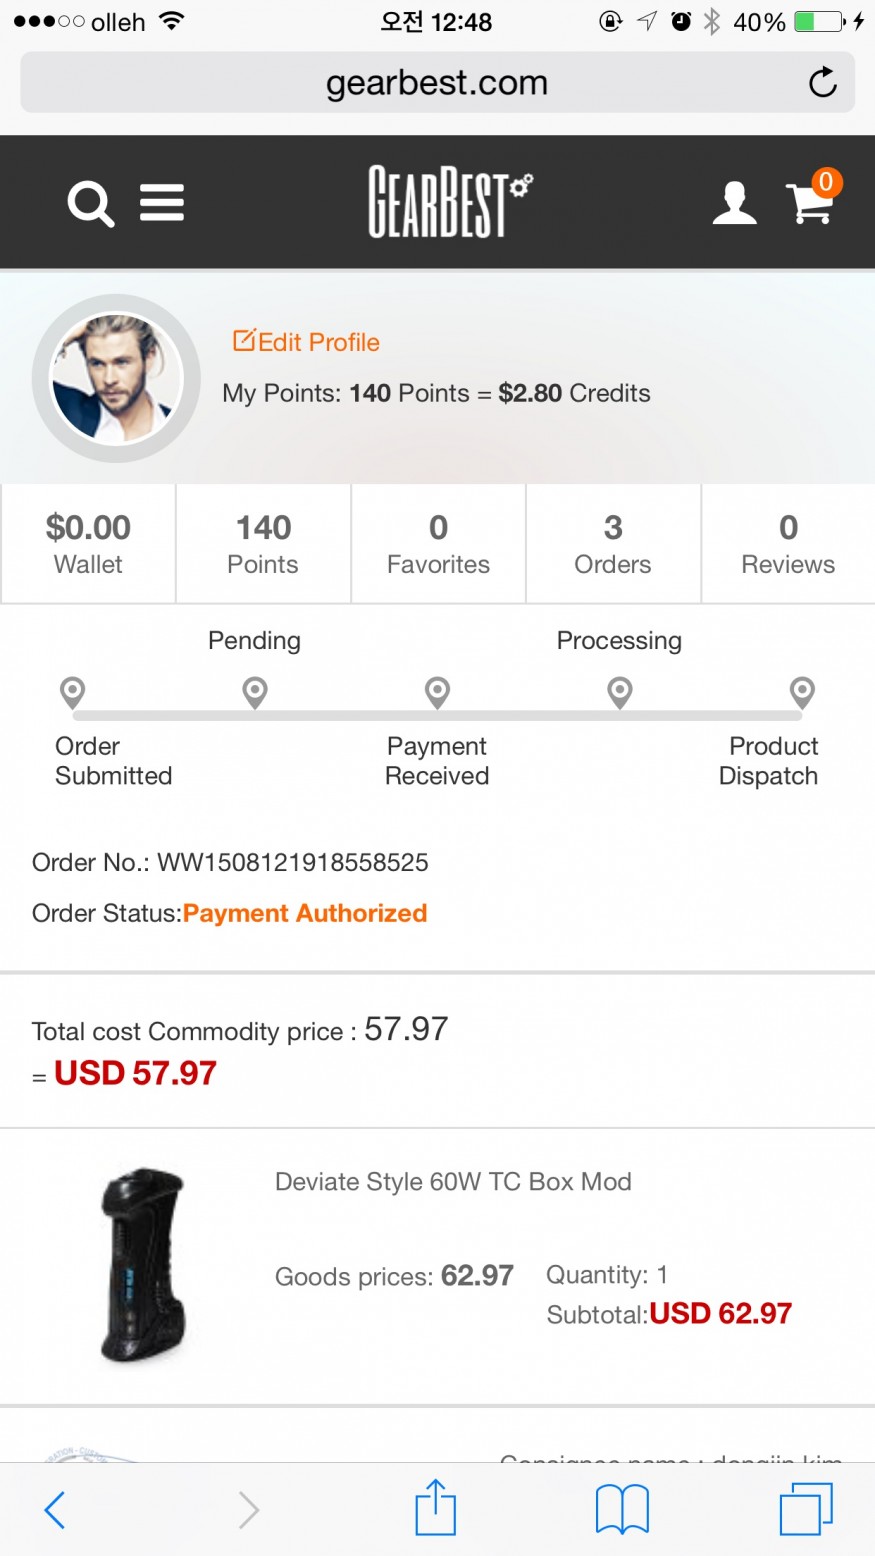Open the Orders tab
The height and width of the screenshot is (1556, 875).
(613, 544)
